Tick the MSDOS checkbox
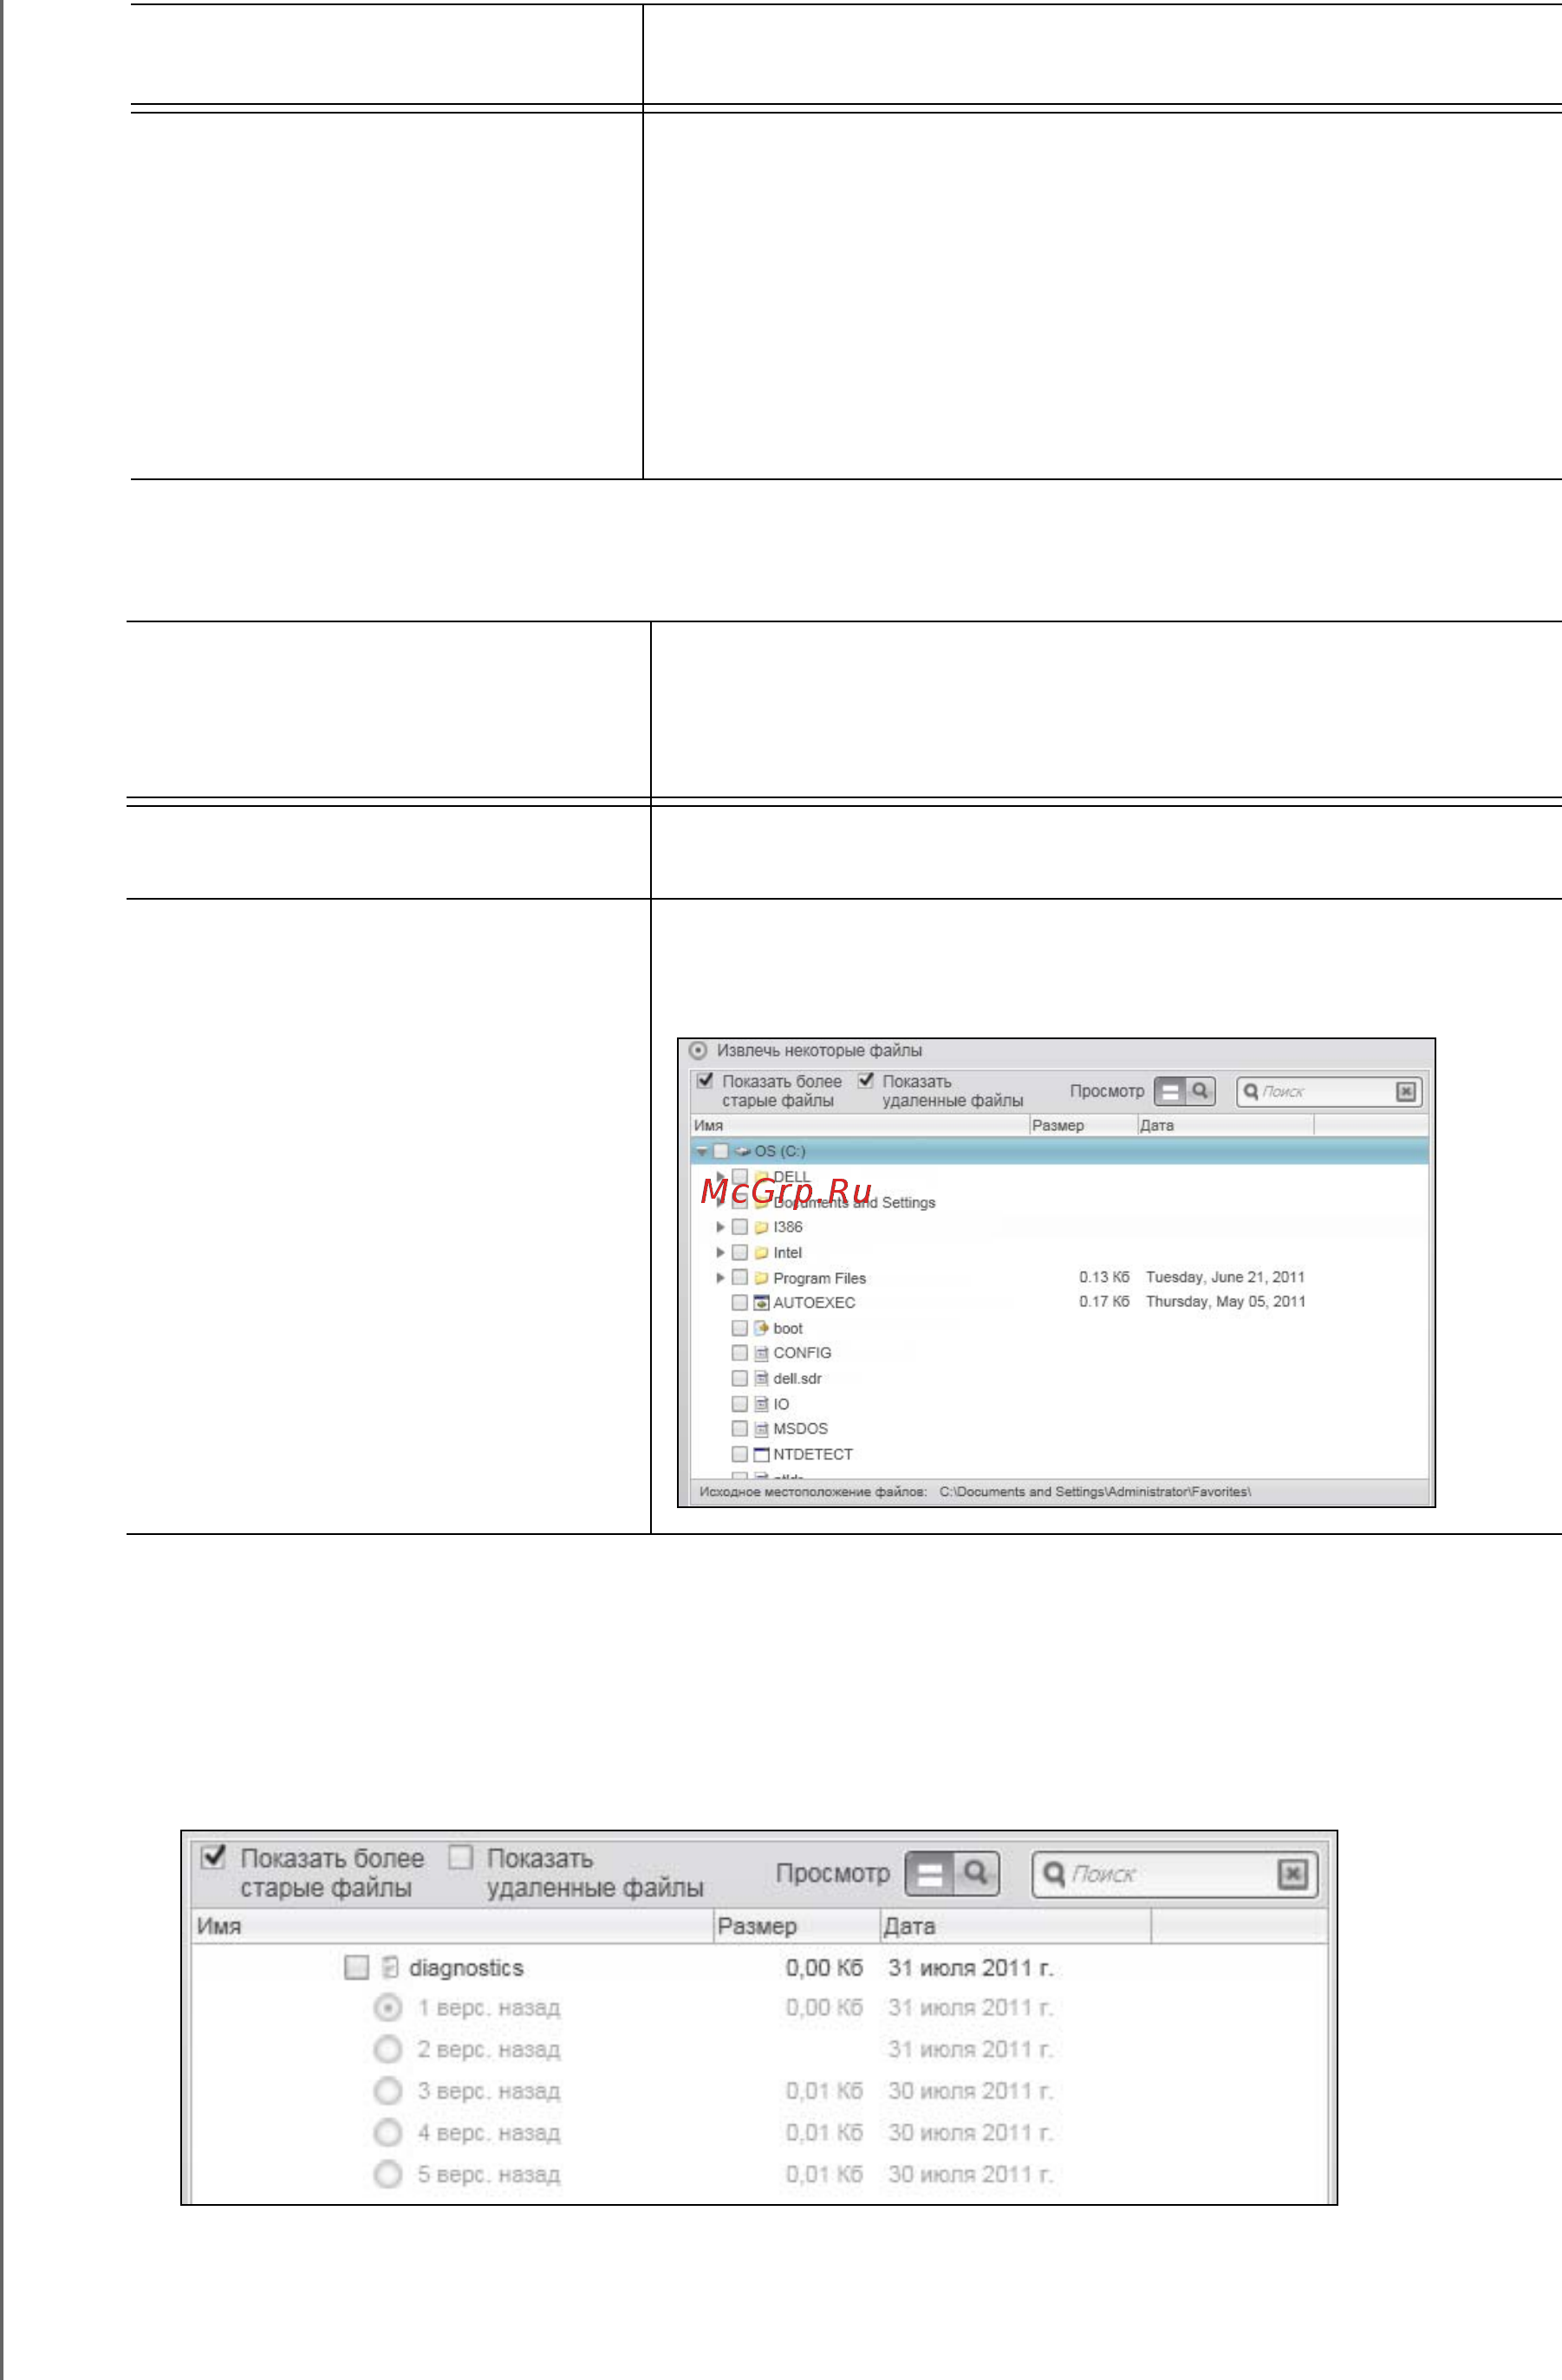This screenshot has width=1562, height=2380. click(740, 1429)
